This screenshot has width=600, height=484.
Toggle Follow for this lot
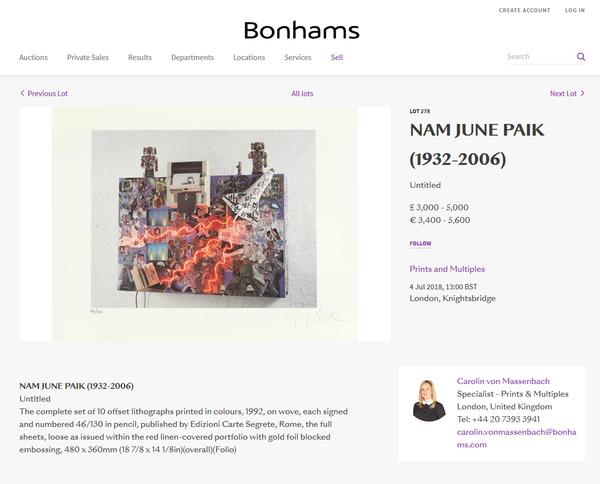pyautogui.click(x=420, y=243)
